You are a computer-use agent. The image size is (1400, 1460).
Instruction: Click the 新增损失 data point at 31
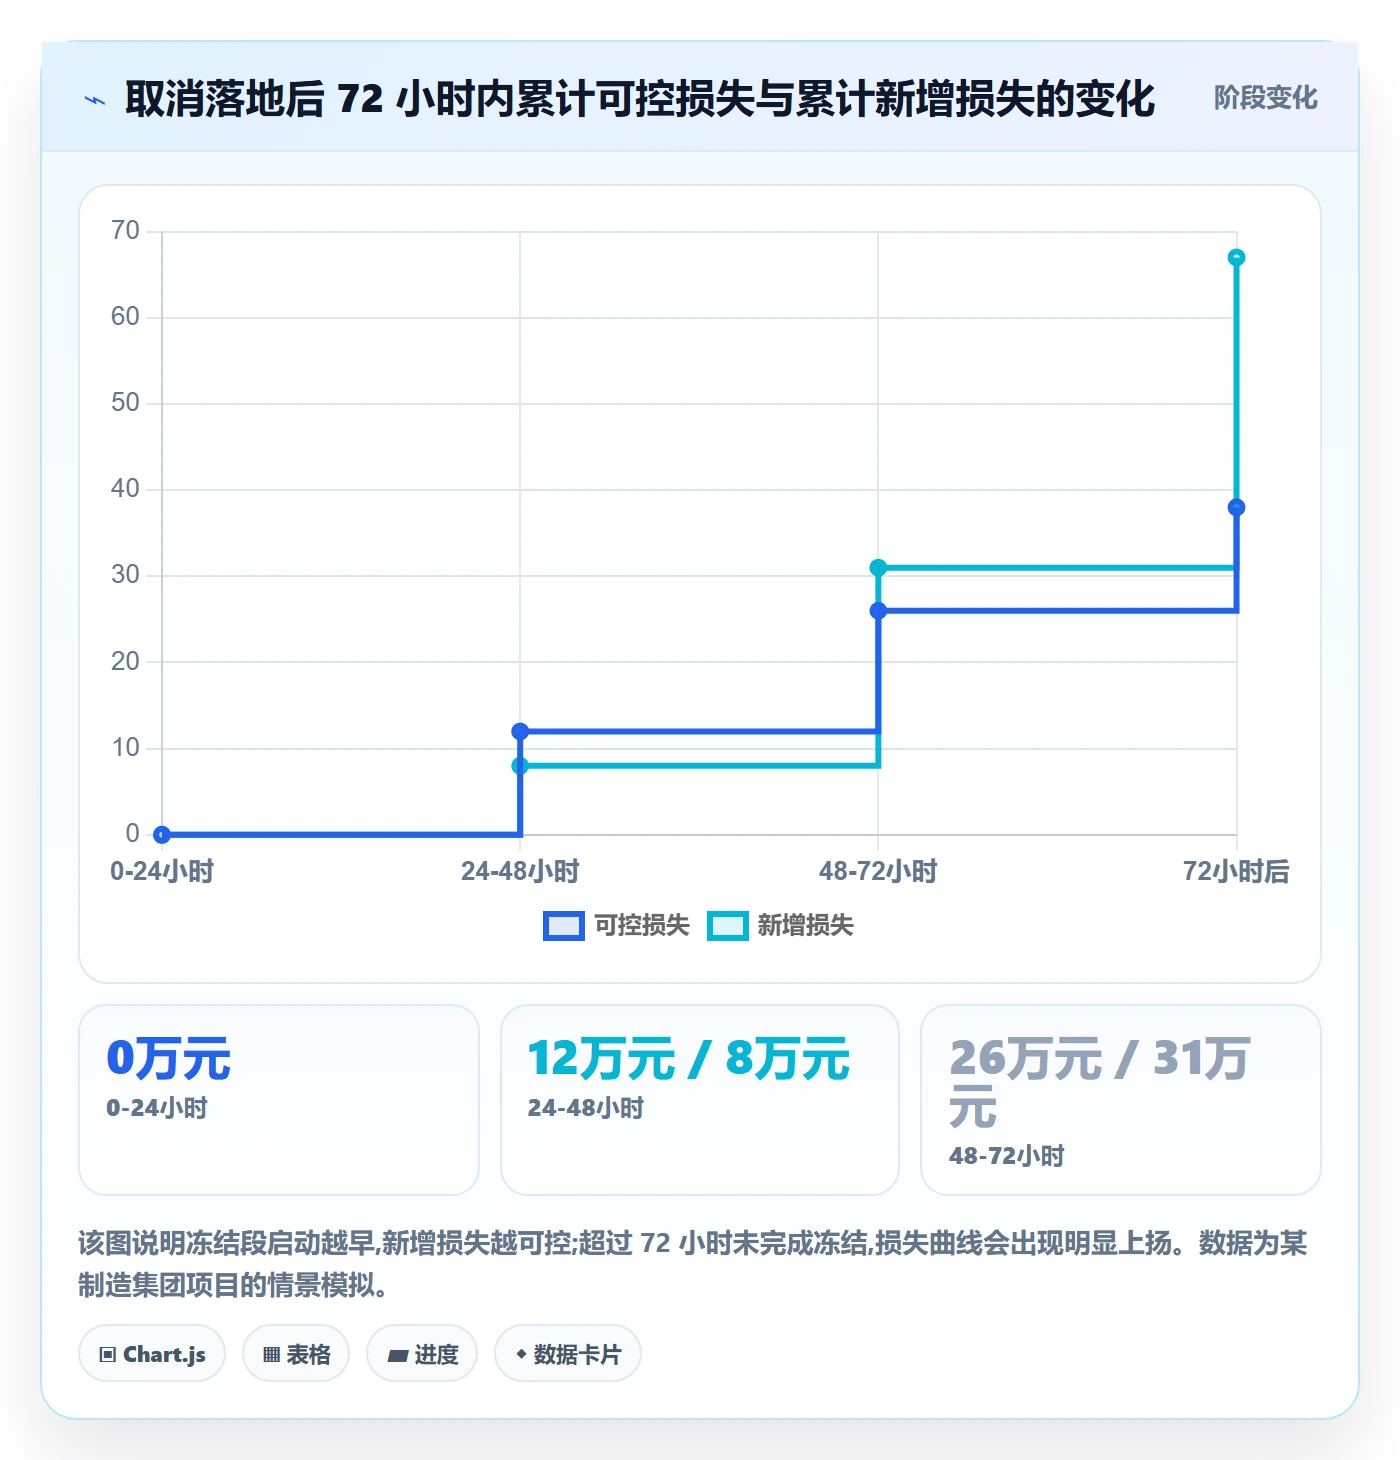point(878,568)
